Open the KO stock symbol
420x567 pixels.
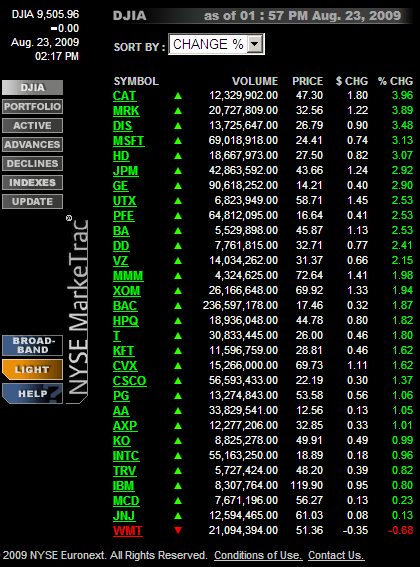pyautogui.click(x=121, y=441)
